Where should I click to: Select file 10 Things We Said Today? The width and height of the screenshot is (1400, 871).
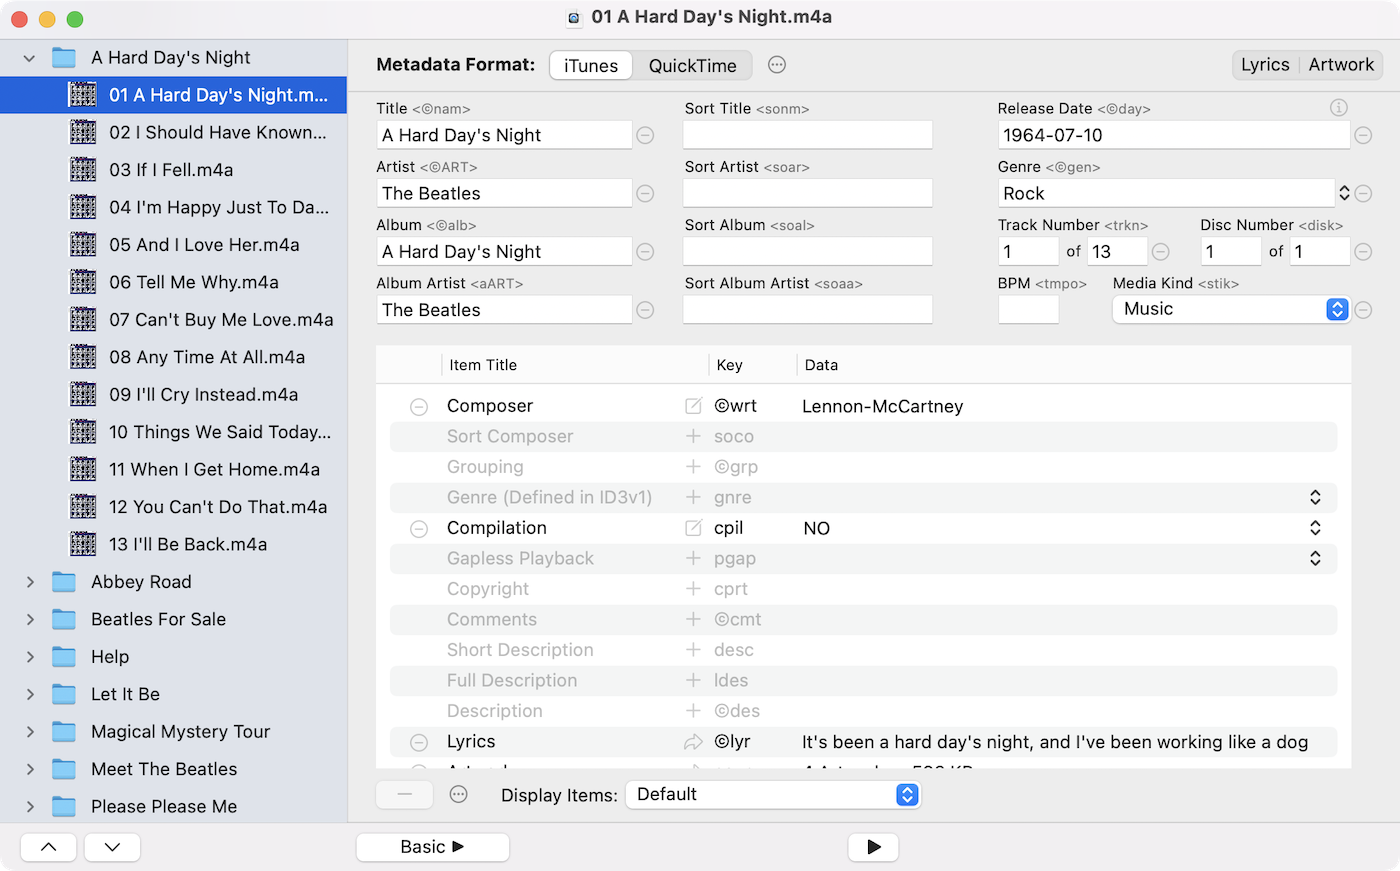[x=174, y=432]
